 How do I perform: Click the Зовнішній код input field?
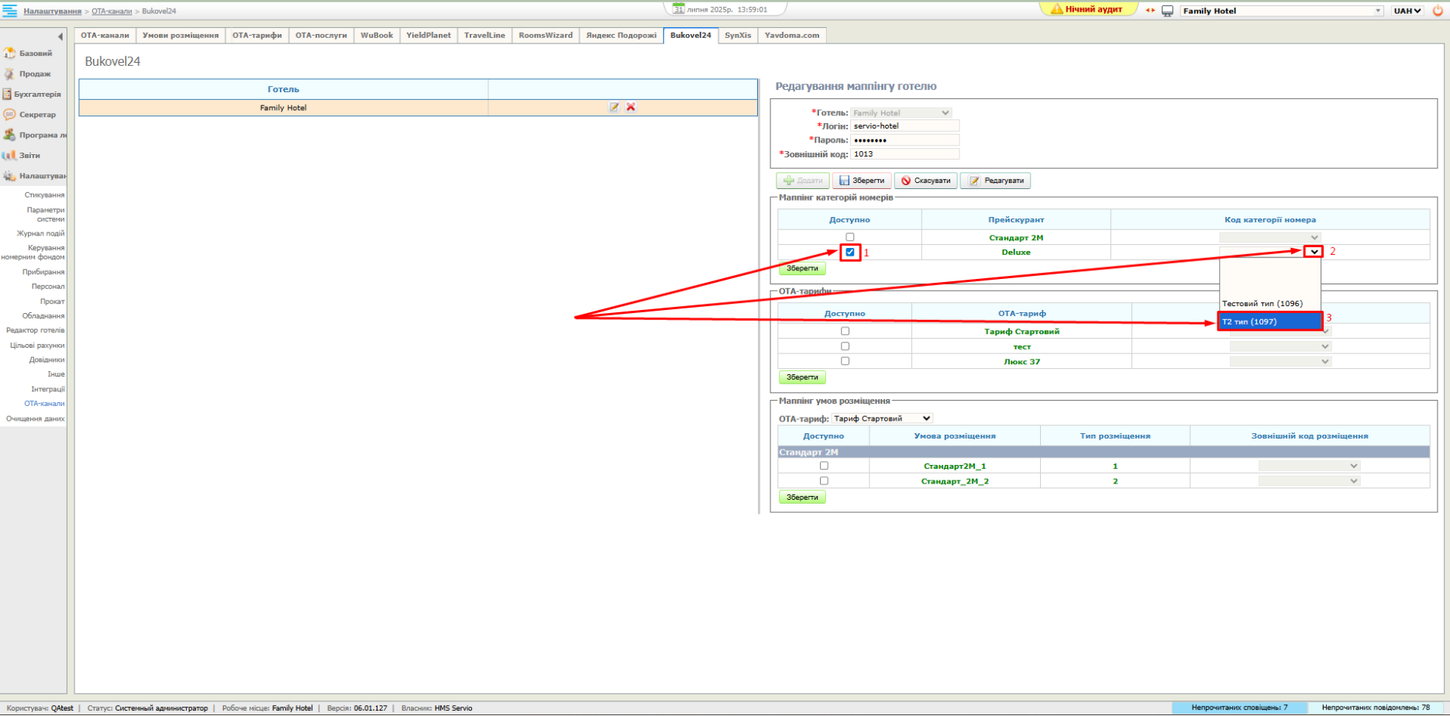coord(905,152)
